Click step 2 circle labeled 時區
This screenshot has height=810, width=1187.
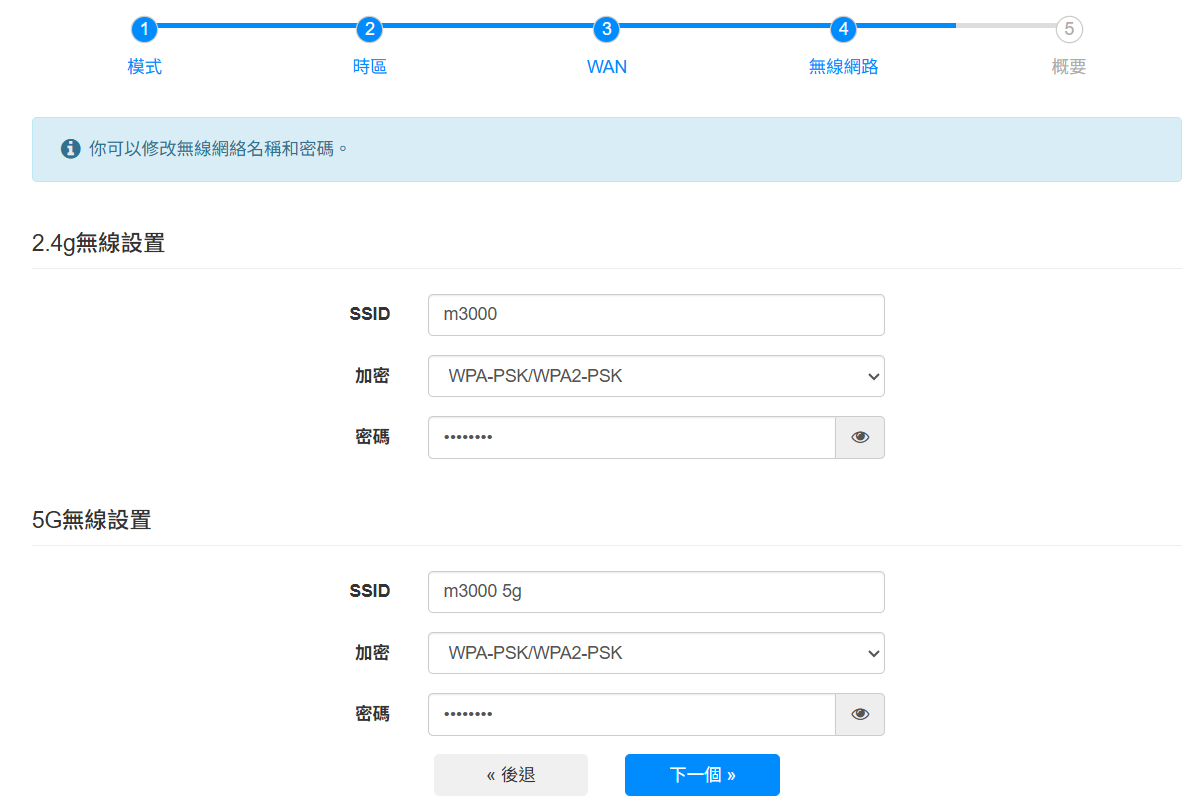pyautogui.click(x=369, y=29)
